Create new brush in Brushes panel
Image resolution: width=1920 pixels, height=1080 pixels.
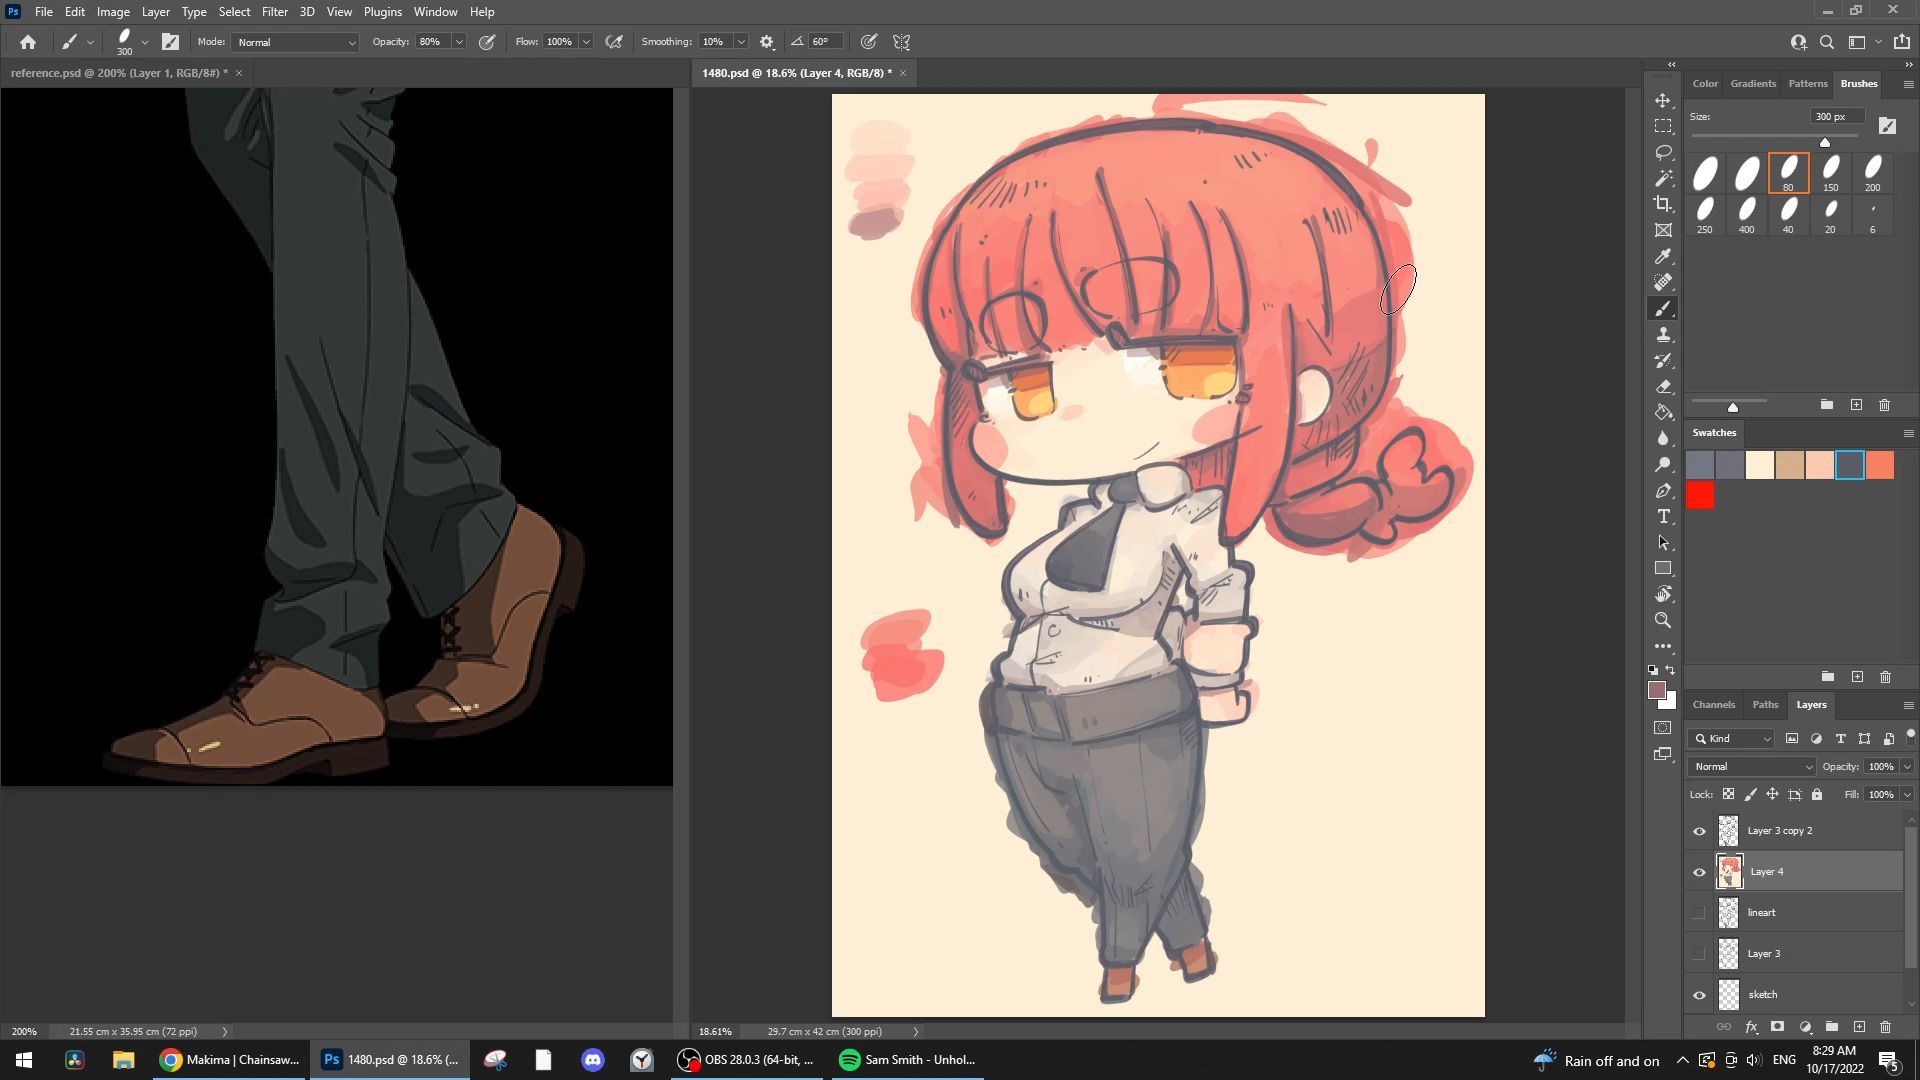[x=1856, y=405]
